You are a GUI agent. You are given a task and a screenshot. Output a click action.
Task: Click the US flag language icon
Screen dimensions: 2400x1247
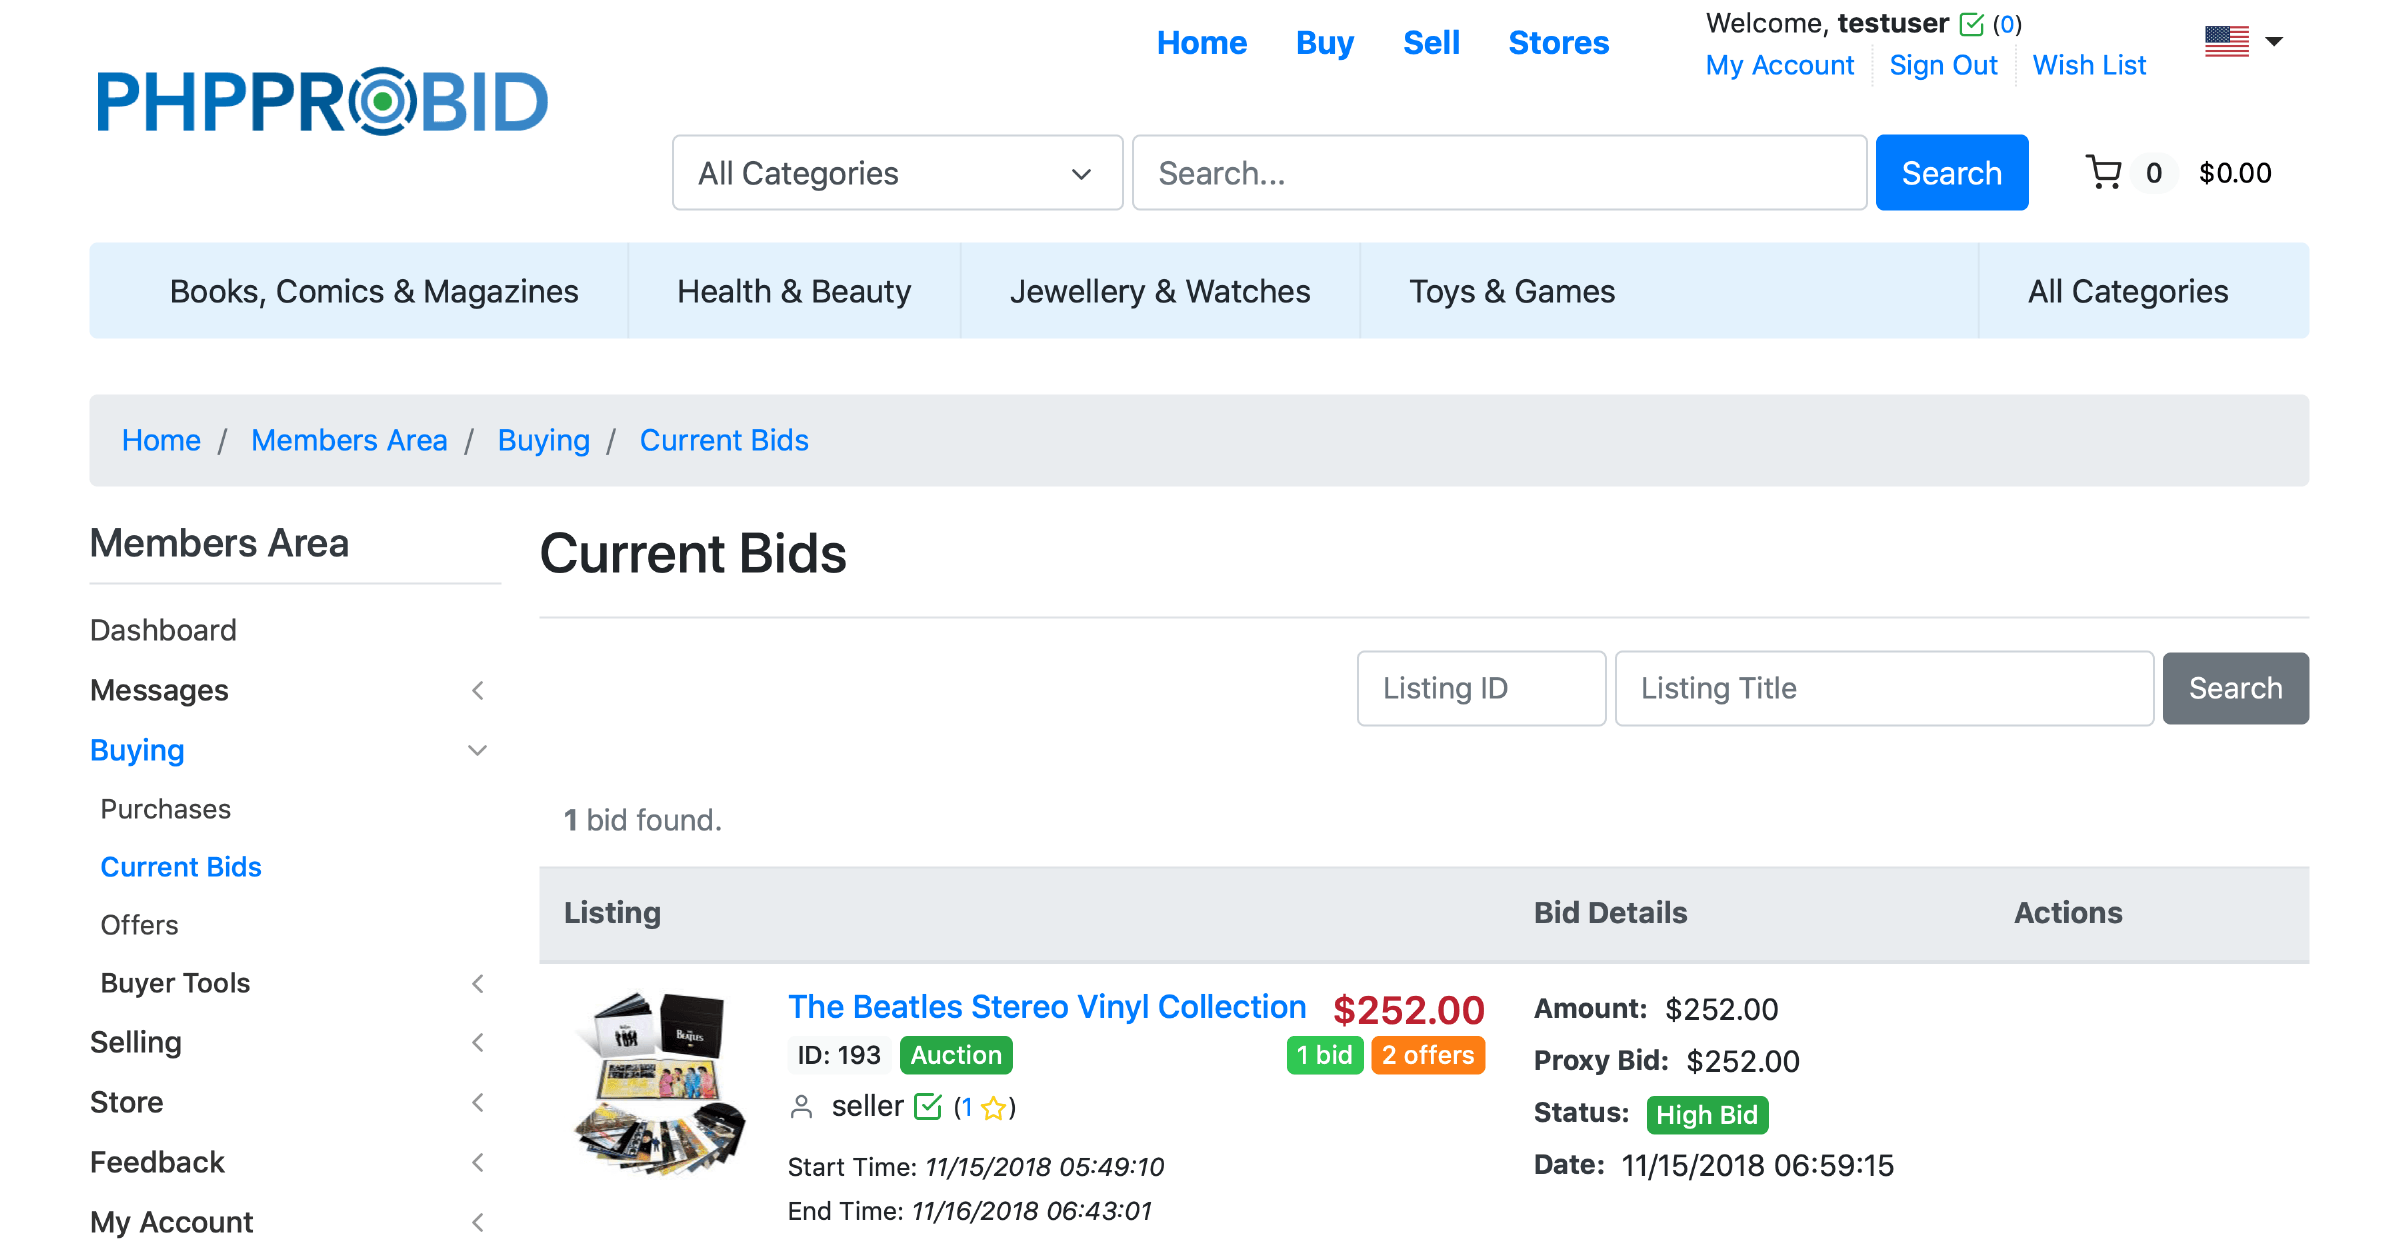click(x=2226, y=41)
